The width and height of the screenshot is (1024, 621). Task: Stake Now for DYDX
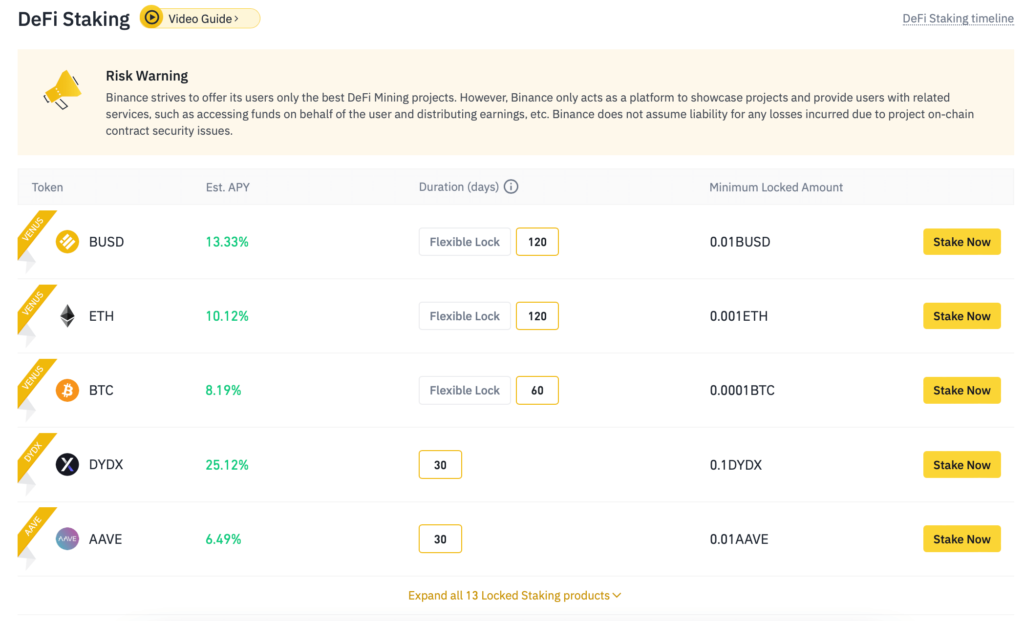(x=961, y=464)
